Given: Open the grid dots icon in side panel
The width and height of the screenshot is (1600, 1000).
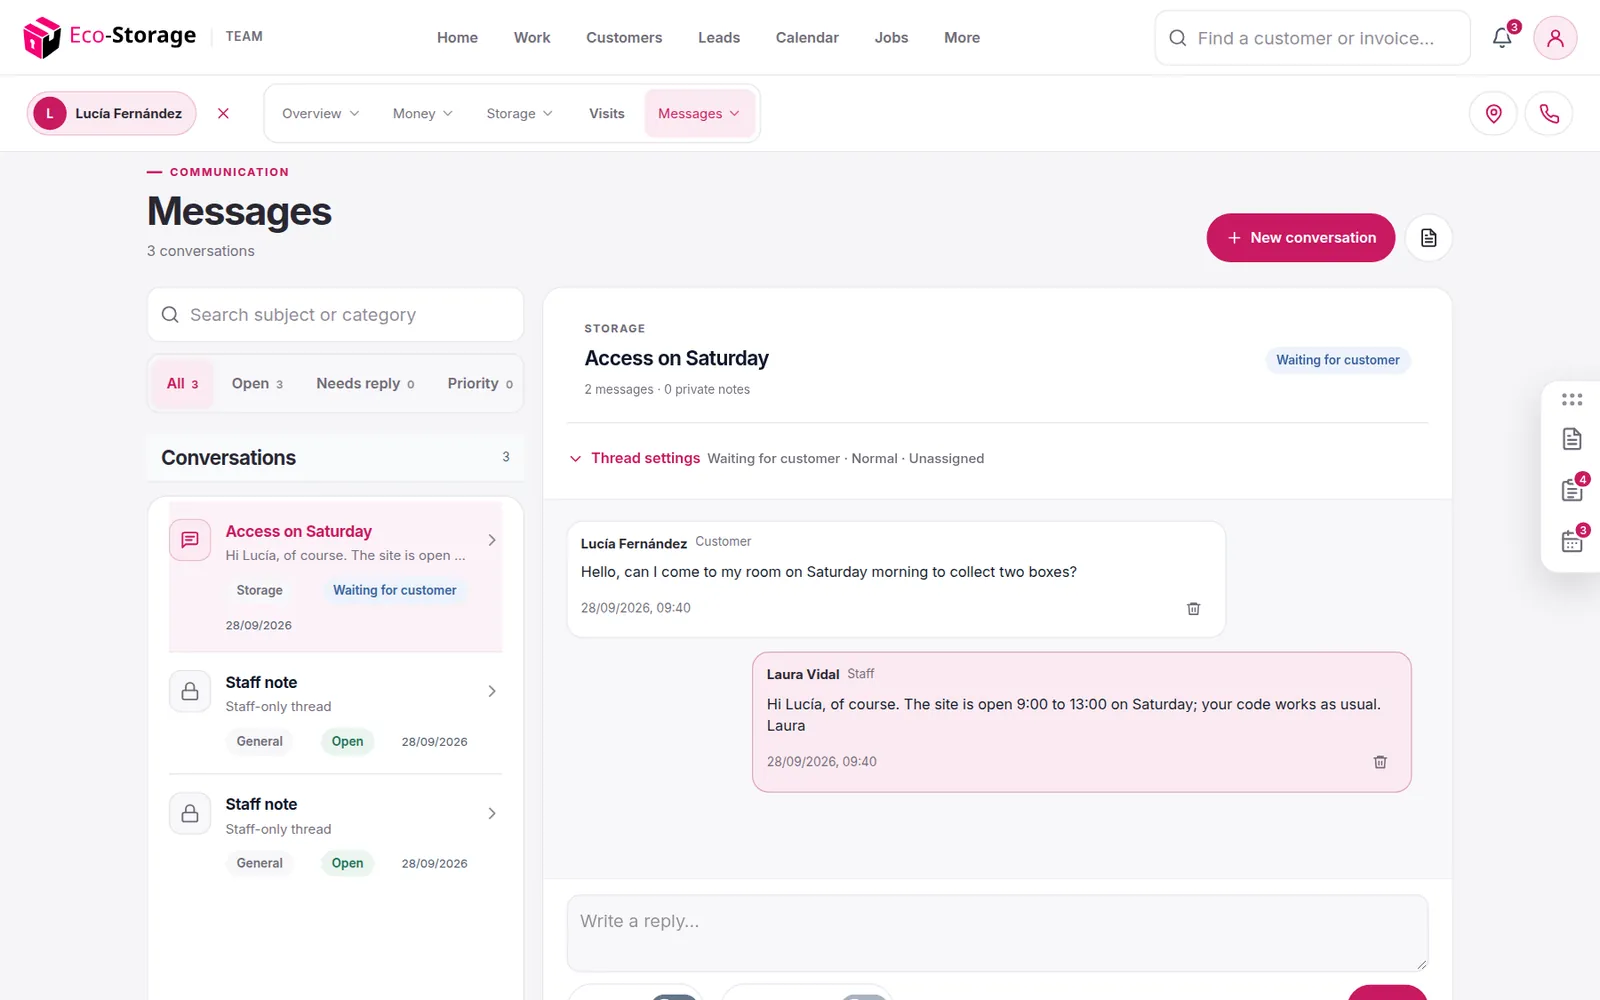Looking at the screenshot, I should tap(1572, 400).
